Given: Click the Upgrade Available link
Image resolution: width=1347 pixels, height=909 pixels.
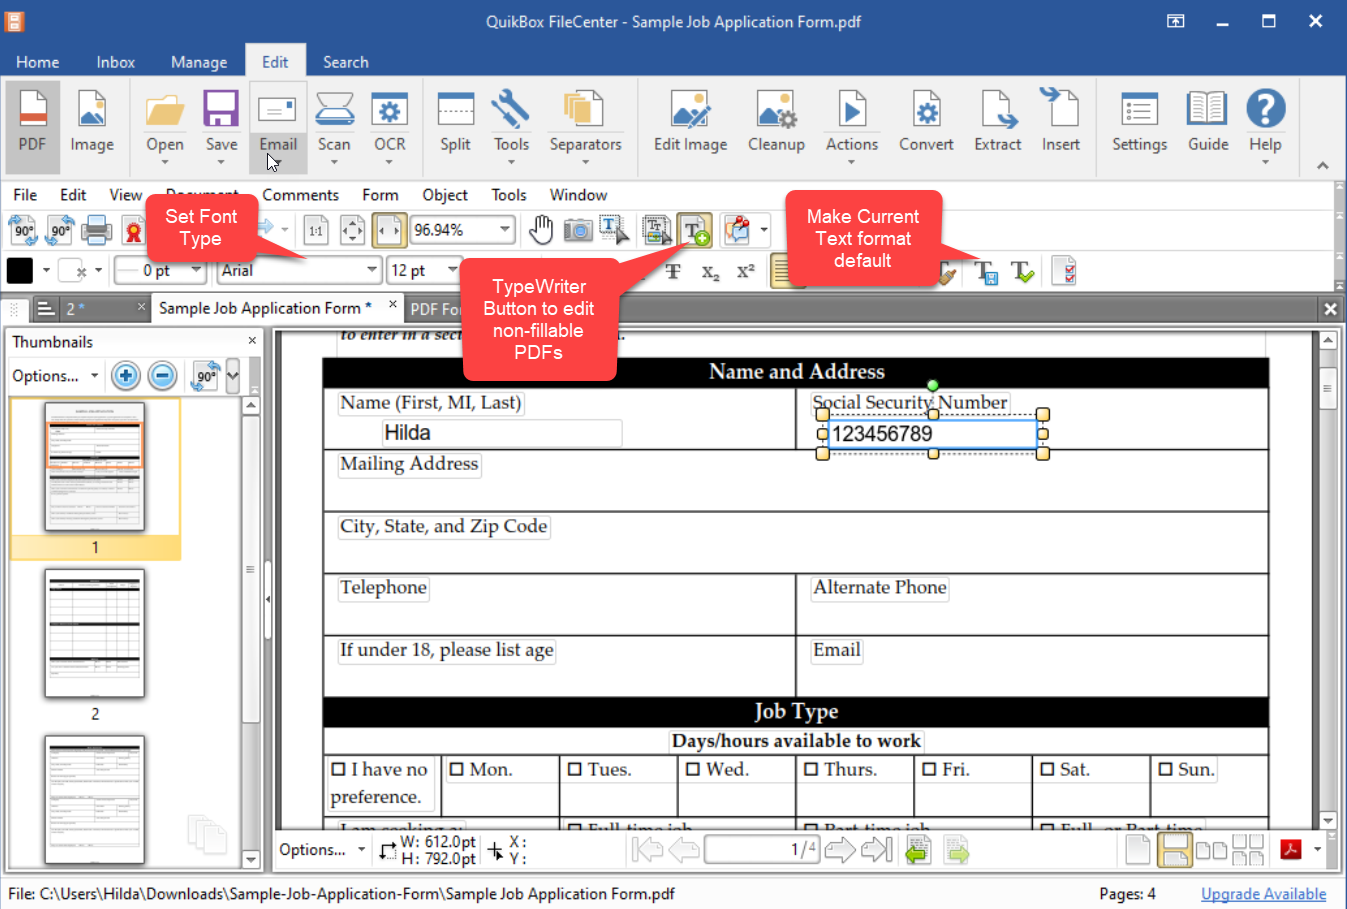Looking at the screenshot, I should click(x=1263, y=894).
